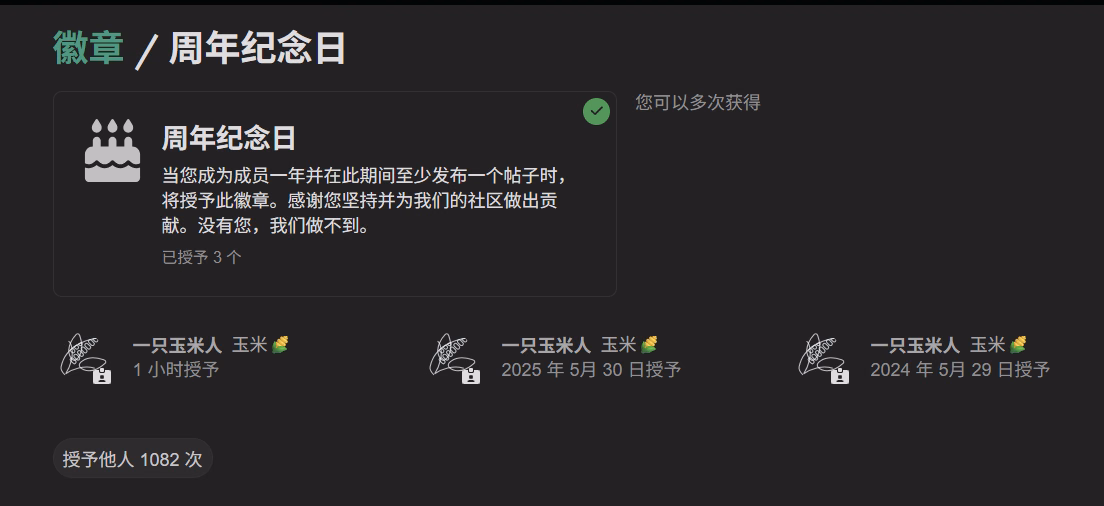This screenshot has width=1104, height=506.
Task: Open 一只玉米人 username above 2025 年 5月 30 日
Action: [x=546, y=345]
